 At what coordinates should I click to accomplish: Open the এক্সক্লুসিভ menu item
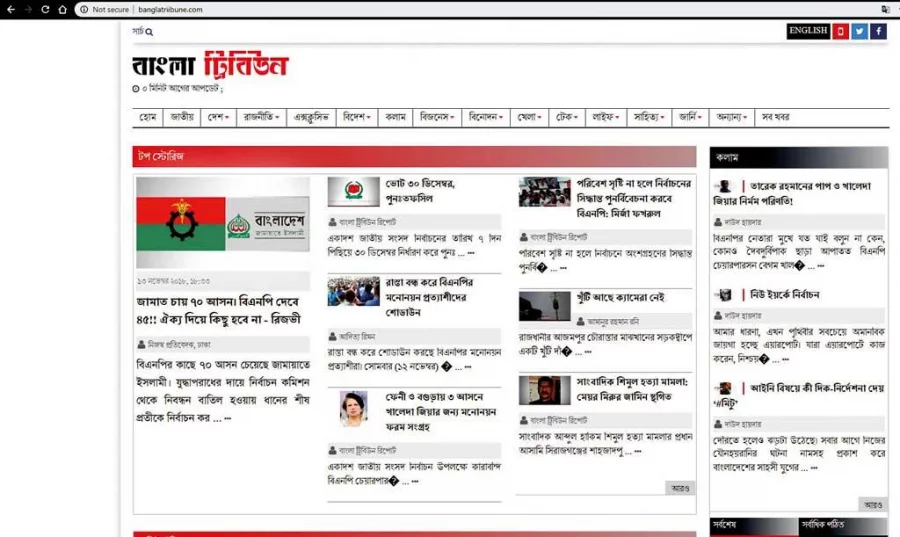pos(311,117)
